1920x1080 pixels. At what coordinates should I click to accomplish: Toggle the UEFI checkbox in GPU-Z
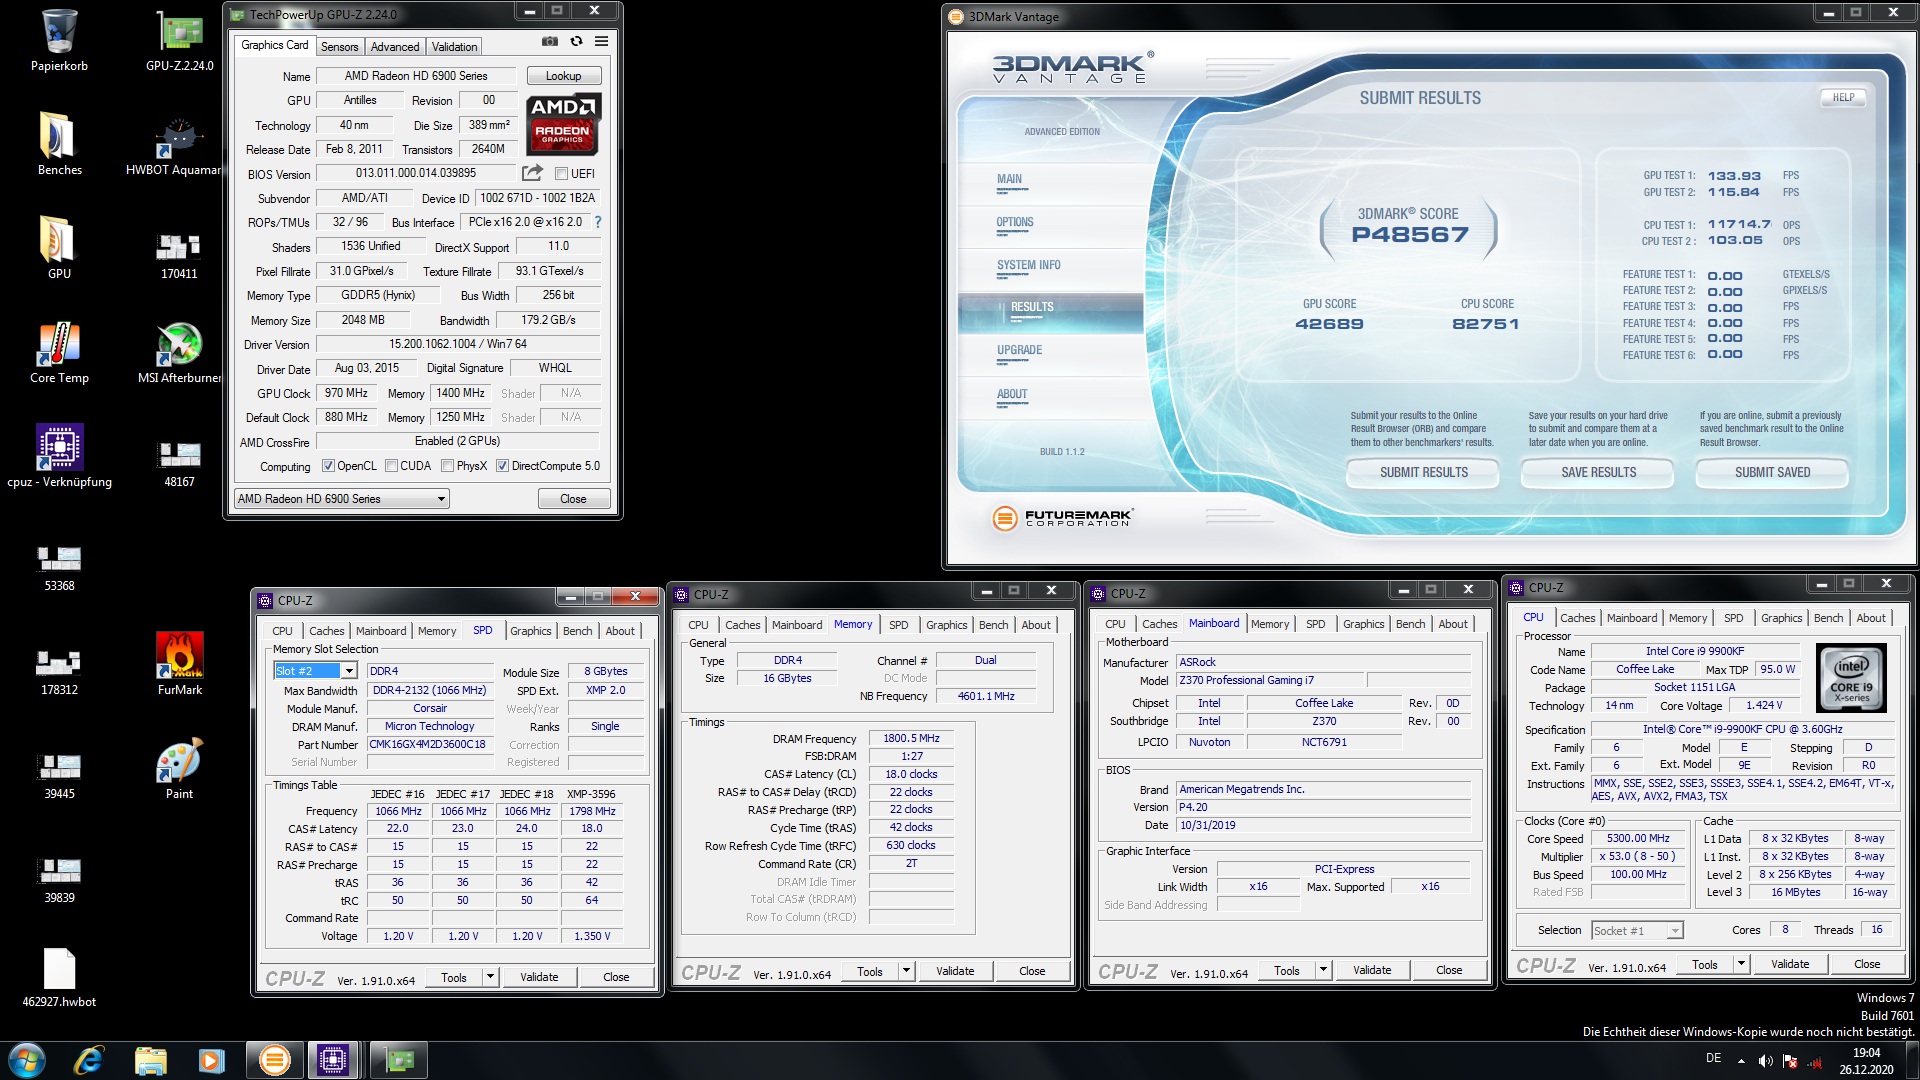click(x=561, y=174)
